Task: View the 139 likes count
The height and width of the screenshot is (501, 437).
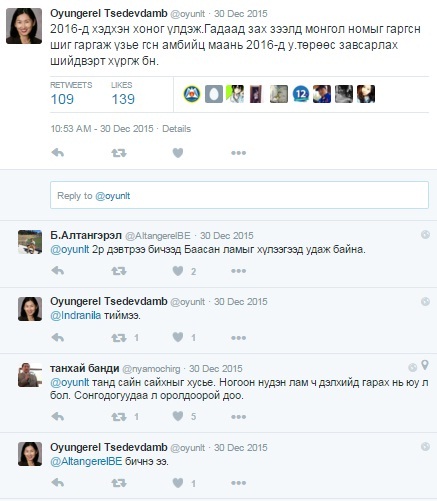Action: [123, 99]
